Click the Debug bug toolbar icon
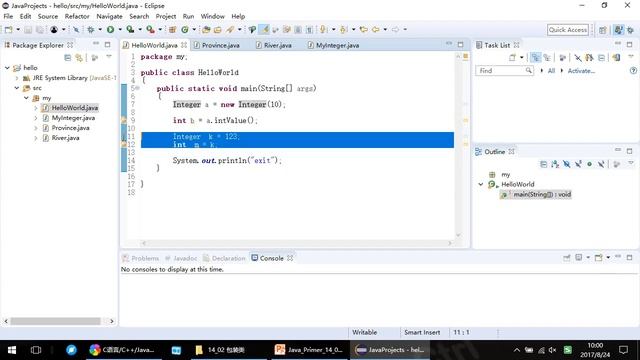Screen dimensions: 640x360 tap(91, 29)
